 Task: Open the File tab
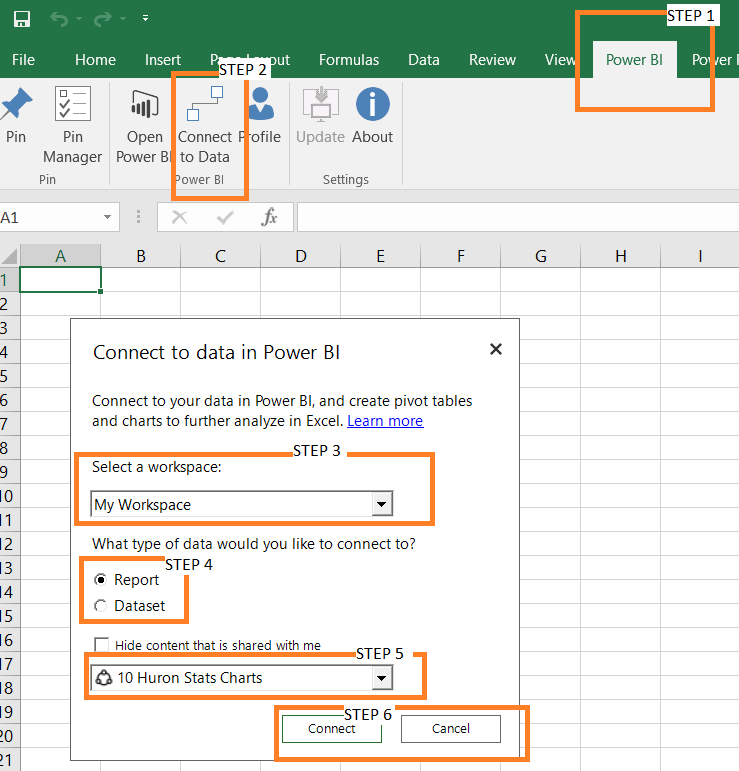tap(23, 60)
